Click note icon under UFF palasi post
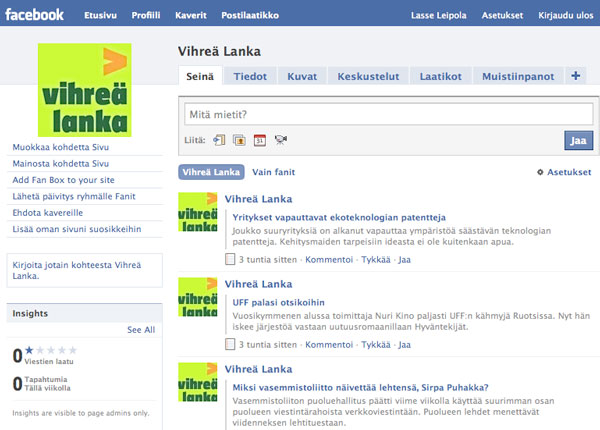This screenshot has width=600, height=430. pos(230,344)
